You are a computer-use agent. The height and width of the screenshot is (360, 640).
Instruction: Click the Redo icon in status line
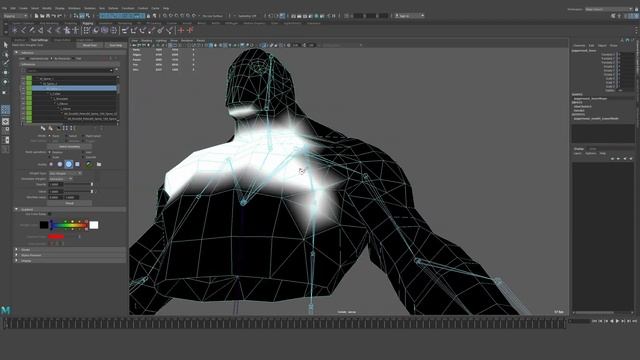click(x=59, y=16)
